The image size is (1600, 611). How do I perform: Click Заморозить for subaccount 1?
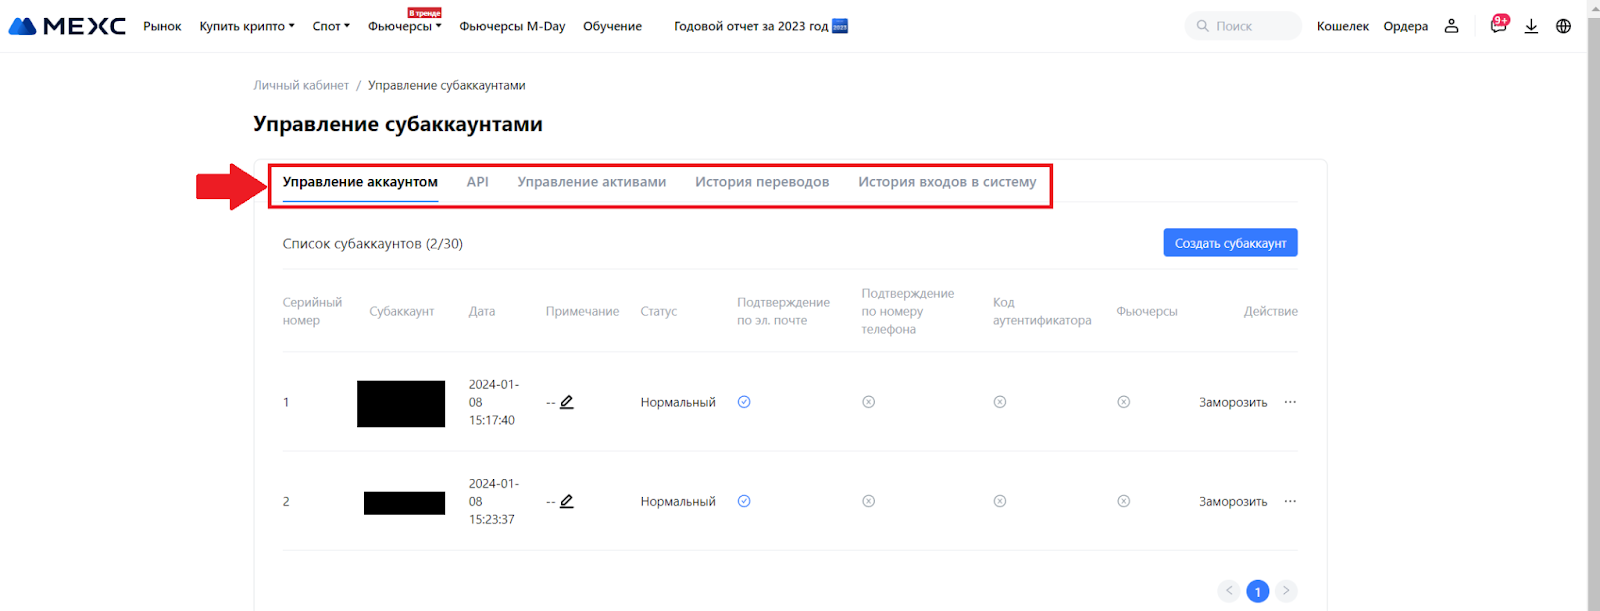pos(1233,402)
